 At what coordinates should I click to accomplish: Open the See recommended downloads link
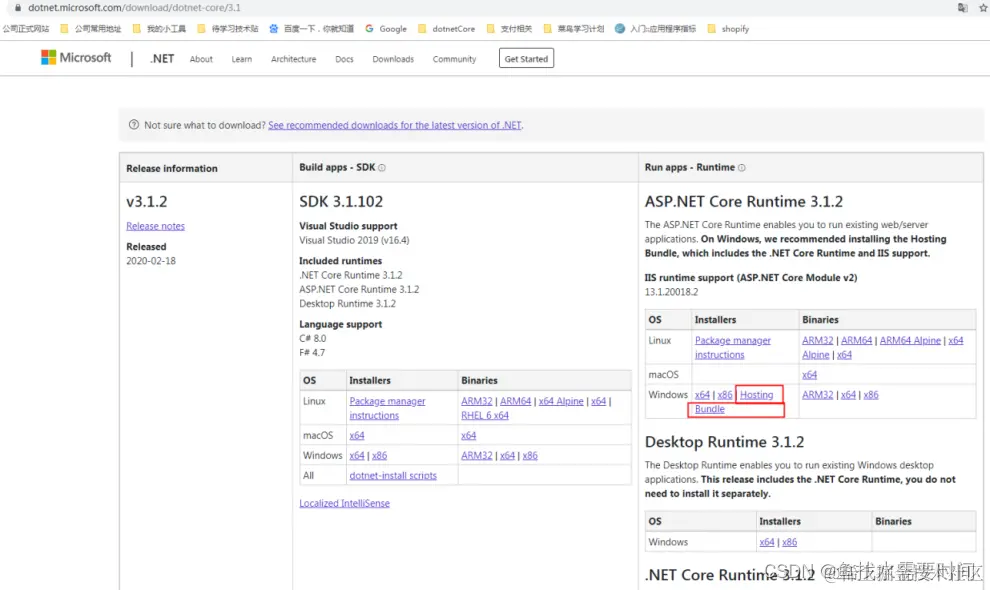[x=395, y=125]
